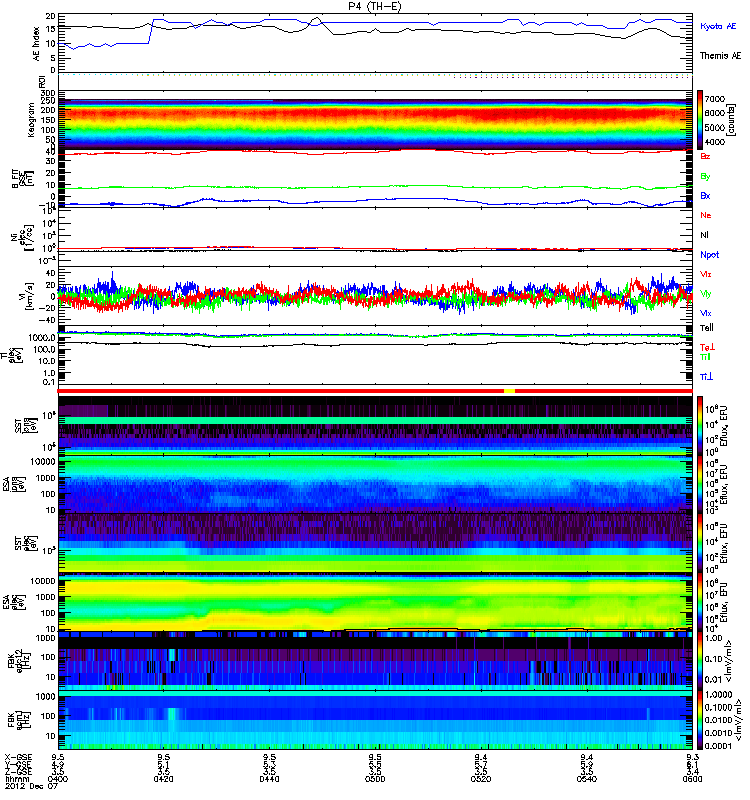The image size is (750, 800).
Task: Click the SST ions Eflux color scale
Action: tap(700, 425)
